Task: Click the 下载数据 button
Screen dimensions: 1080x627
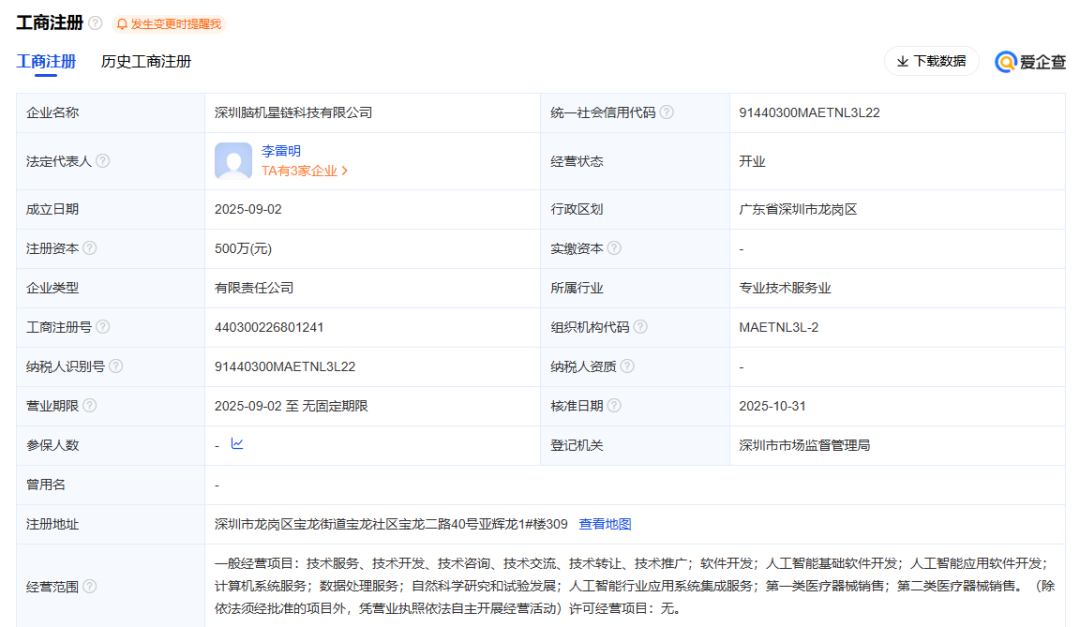Action: click(x=932, y=61)
